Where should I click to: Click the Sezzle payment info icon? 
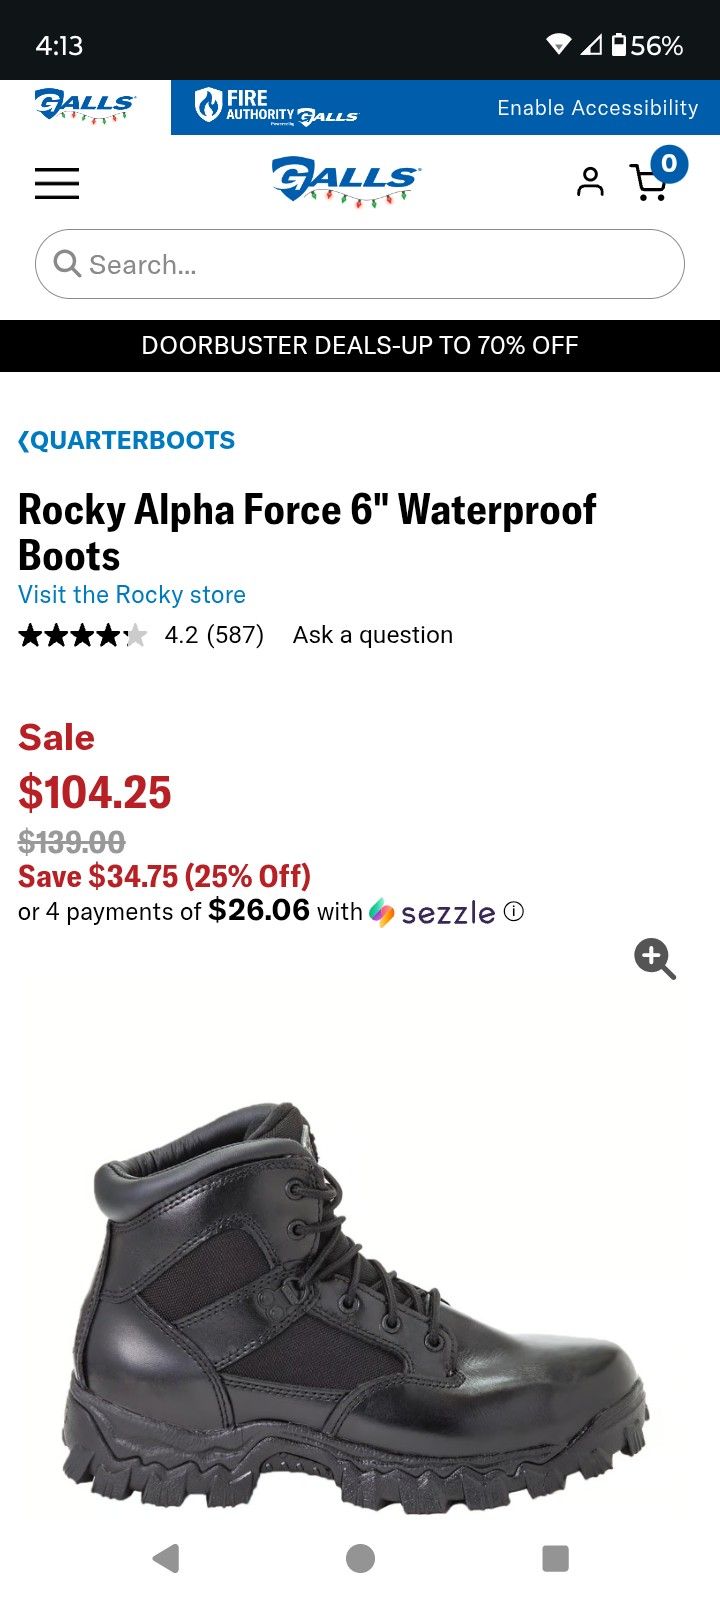513,911
